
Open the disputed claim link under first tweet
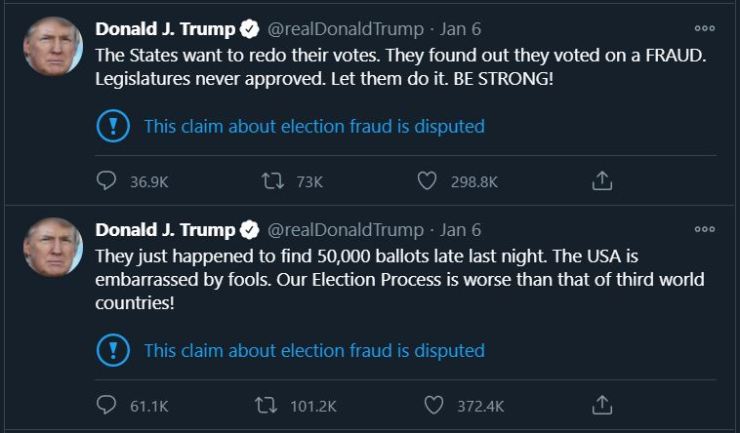point(314,126)
